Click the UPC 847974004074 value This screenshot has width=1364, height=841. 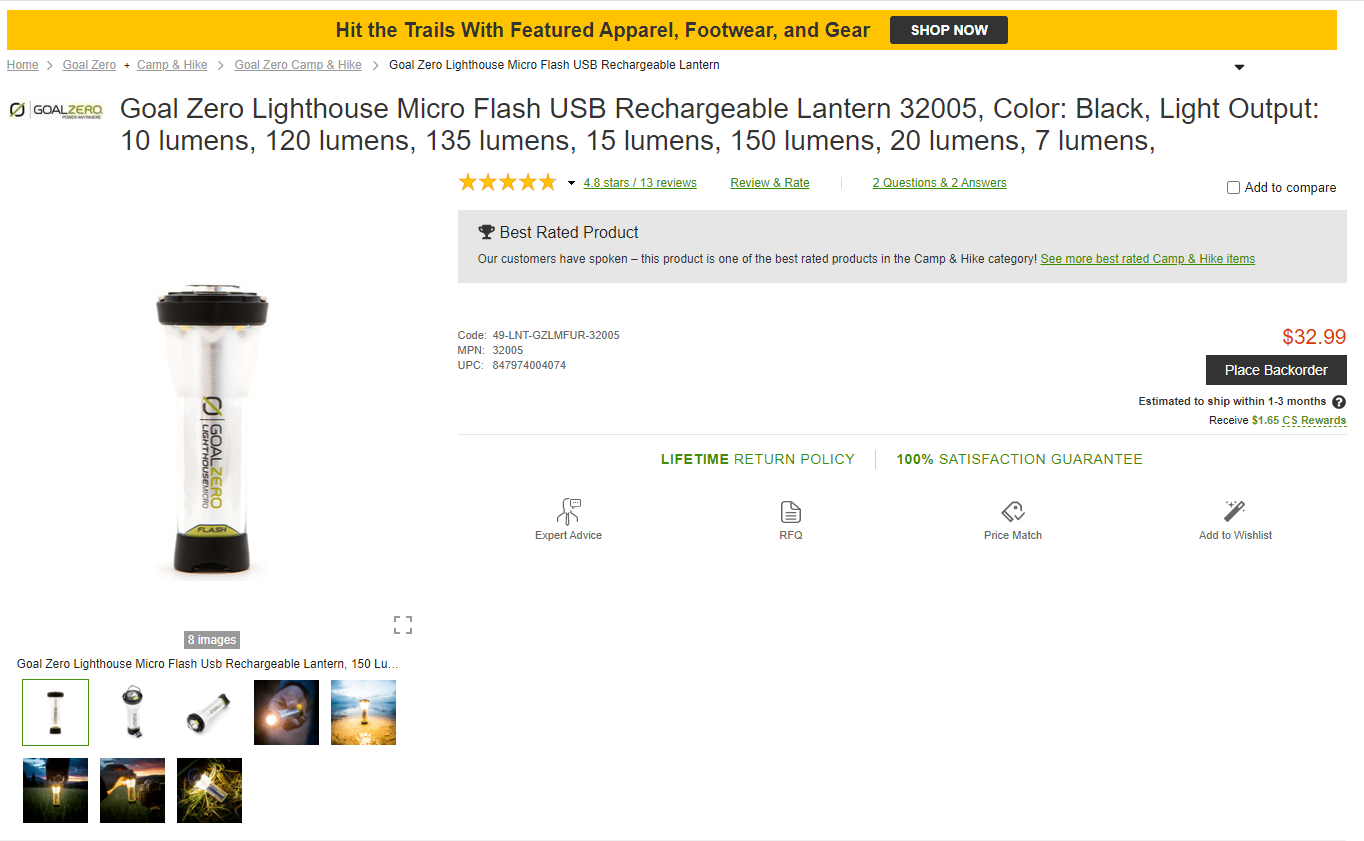point(529,365)
